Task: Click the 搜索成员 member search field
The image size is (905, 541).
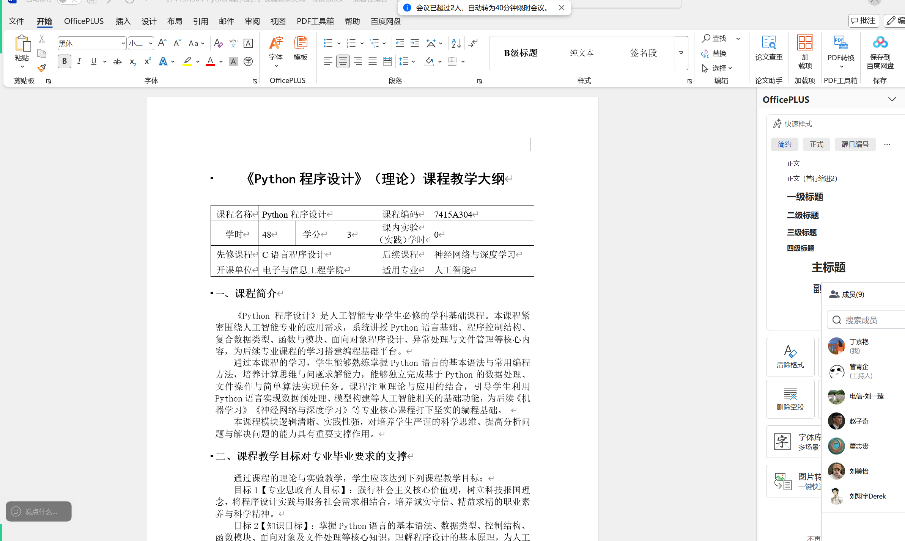Action: 866,319
